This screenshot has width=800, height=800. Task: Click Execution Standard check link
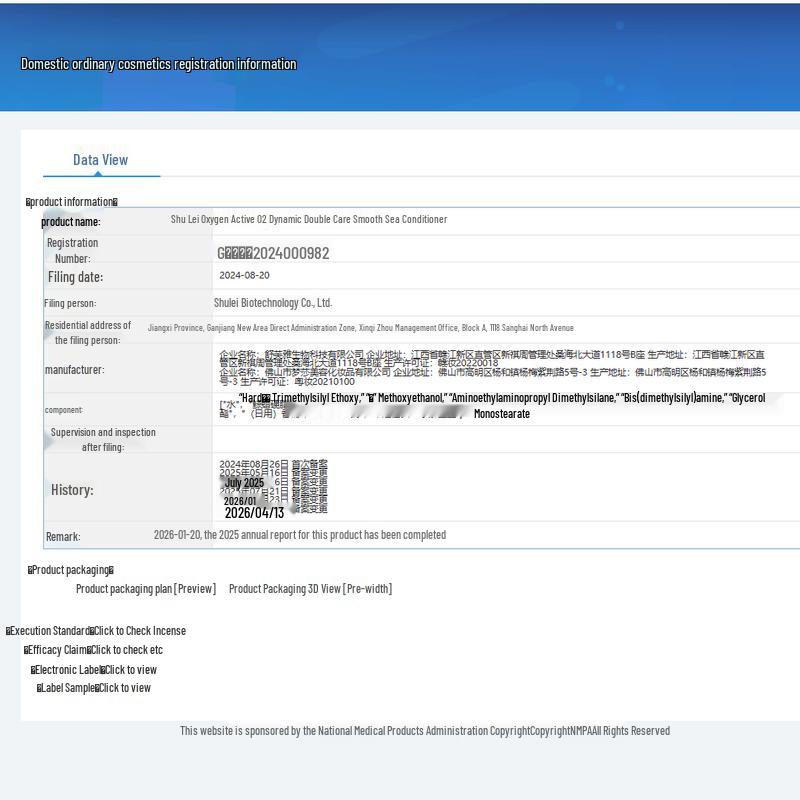click(x=140, y=631)
